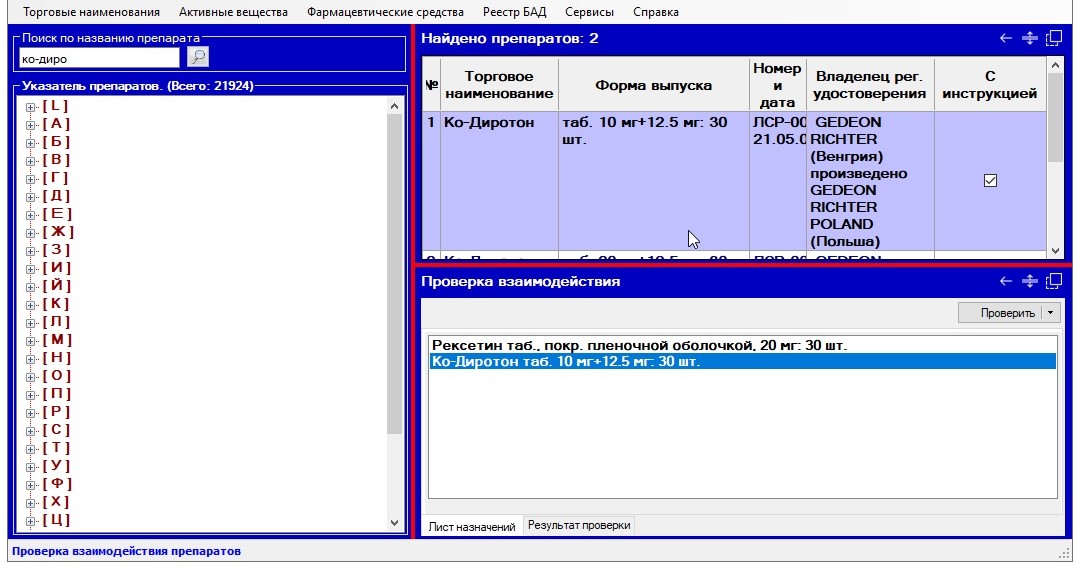This screenshot has height=568, width=1079.
Task: Expand the [Ф] tree node
Action: pyautogui.click(x=31, y=484)
